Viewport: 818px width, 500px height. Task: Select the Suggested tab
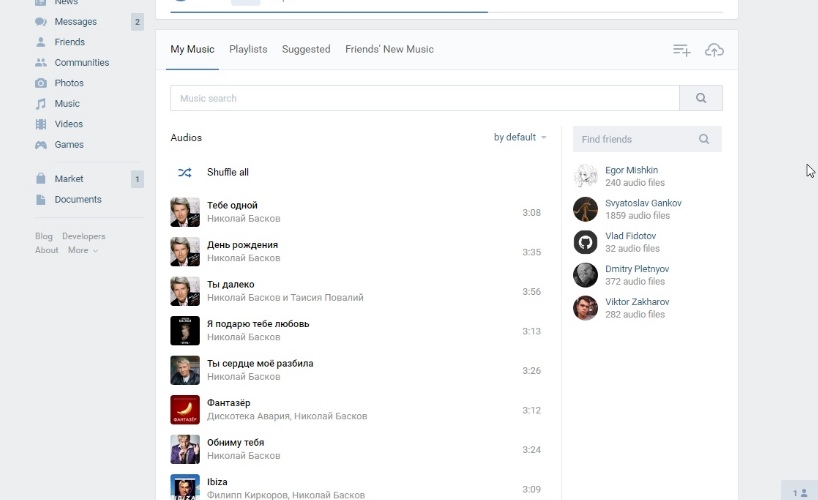click(x=306, y=49)
